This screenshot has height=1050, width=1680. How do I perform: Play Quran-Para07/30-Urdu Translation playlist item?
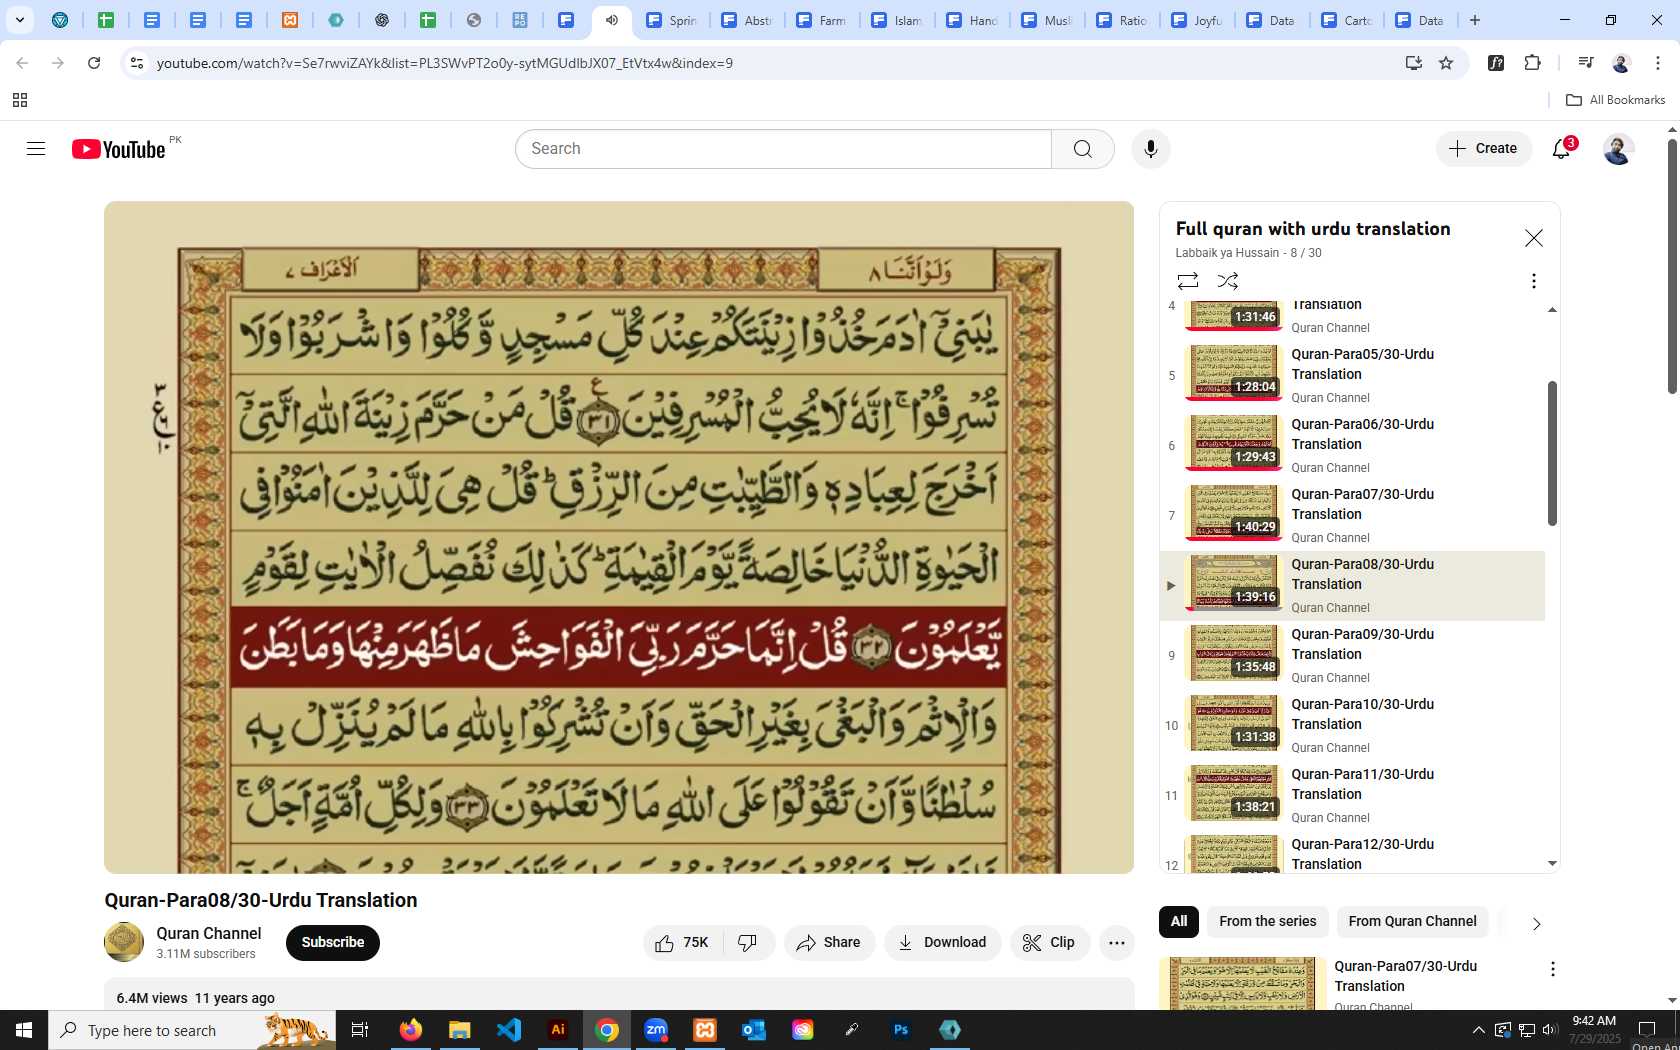1353,516
